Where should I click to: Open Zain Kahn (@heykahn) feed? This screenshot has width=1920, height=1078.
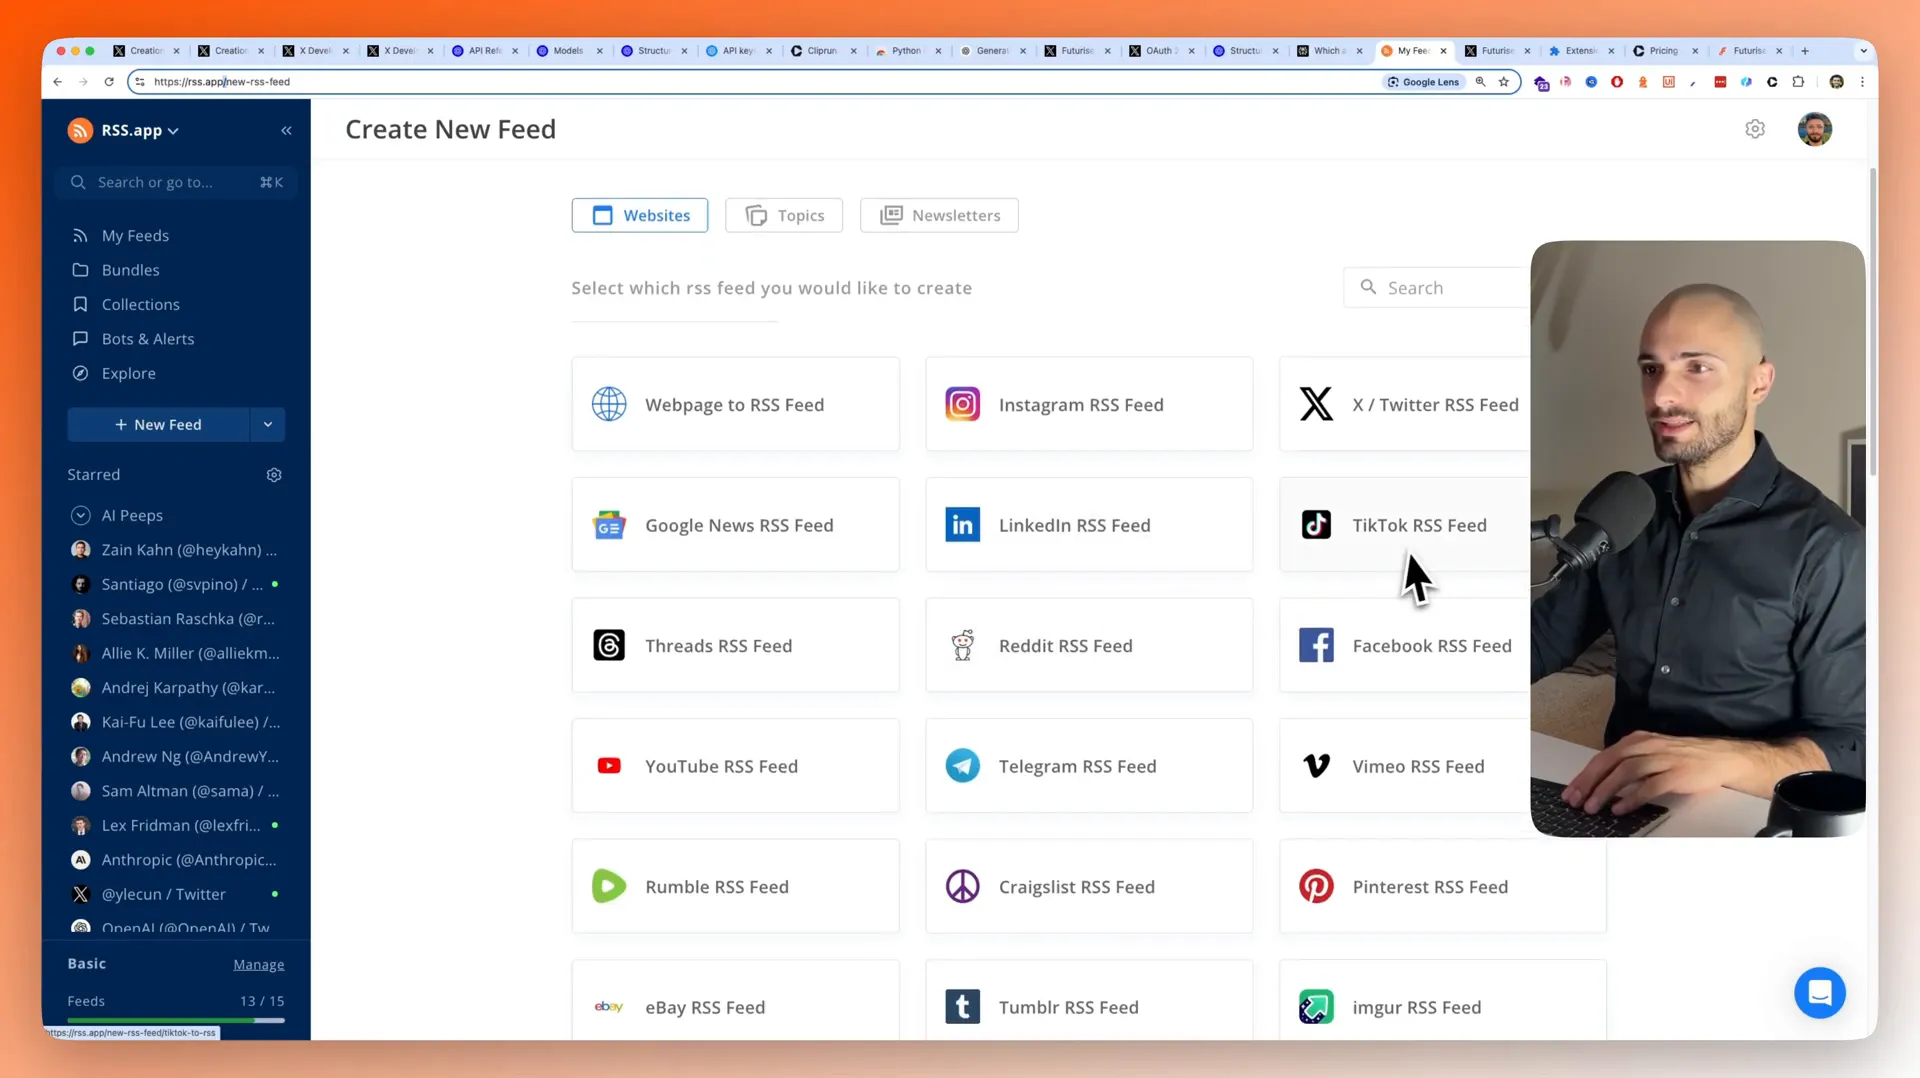176,550
